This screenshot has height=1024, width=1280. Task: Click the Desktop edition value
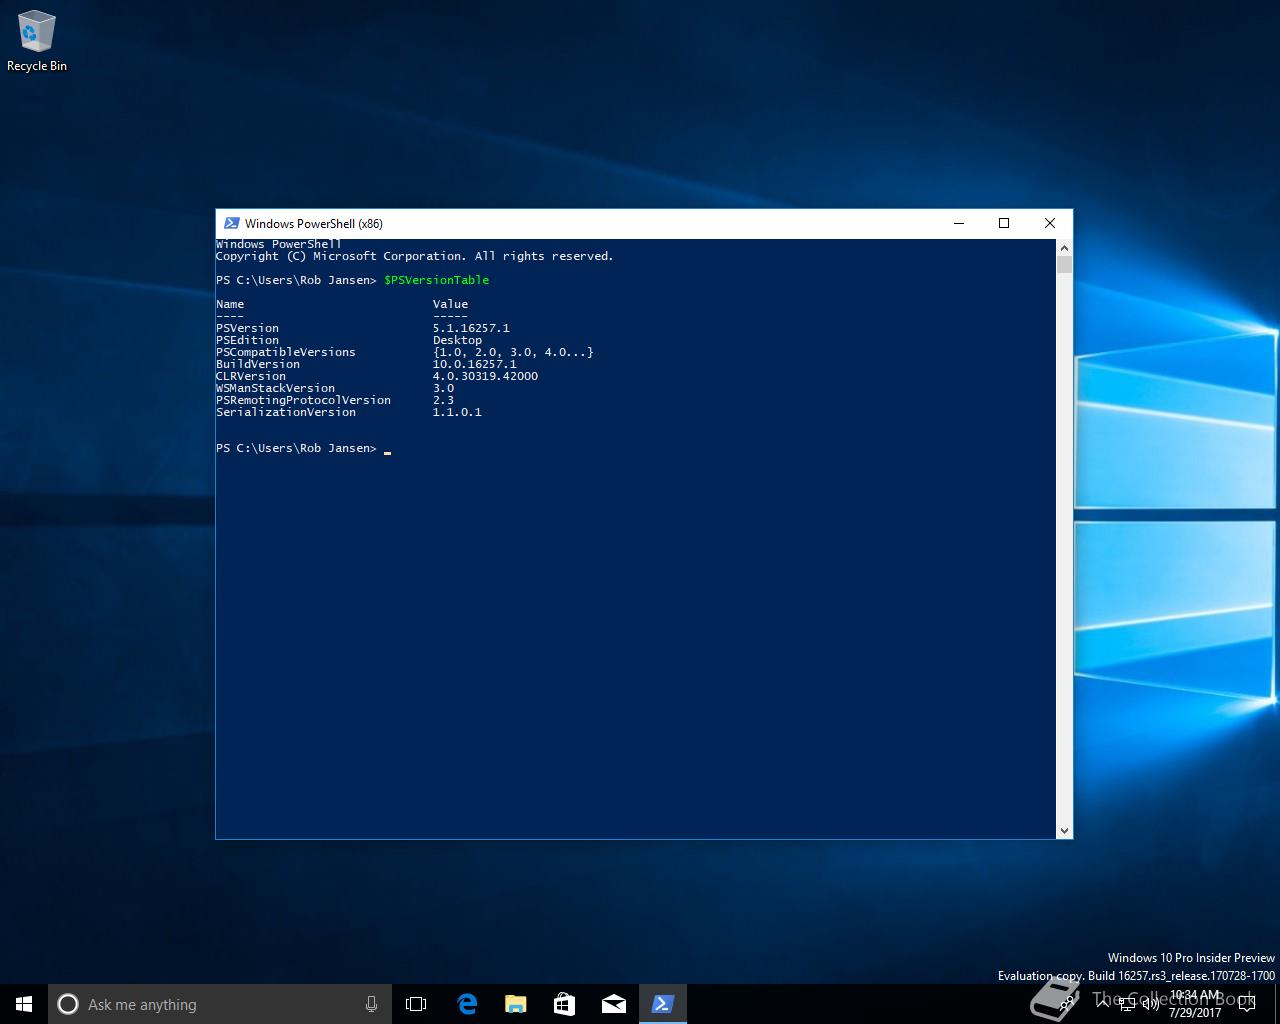pos(457,340)
